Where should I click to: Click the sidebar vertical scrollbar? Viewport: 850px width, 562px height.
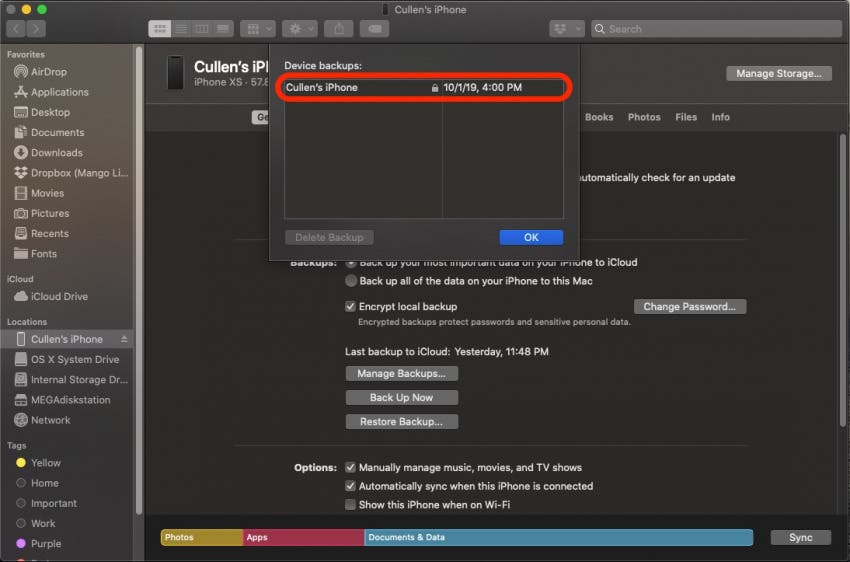[x=139, y=280]
